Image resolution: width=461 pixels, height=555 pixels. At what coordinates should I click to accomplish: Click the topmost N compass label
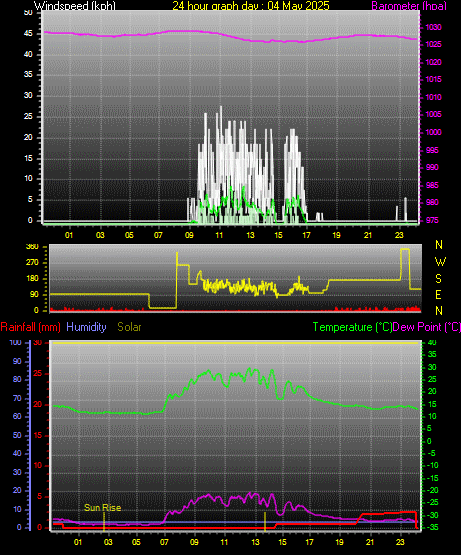[439, 245]
